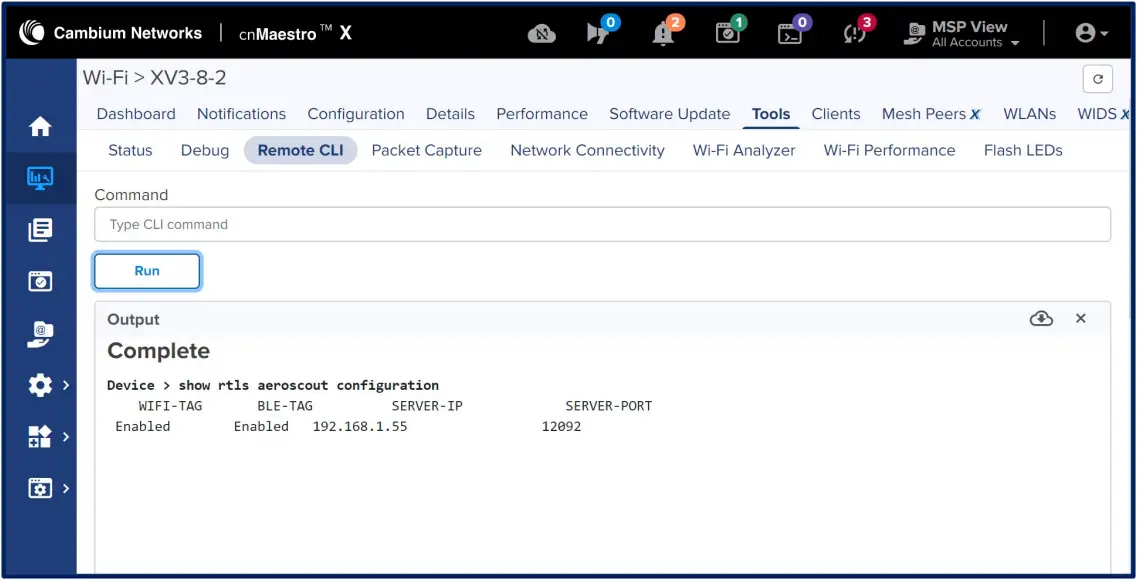This screenshot has height=581, width=1139.
Task: Select the Debug sub-tab
Action: click(205, 150)
